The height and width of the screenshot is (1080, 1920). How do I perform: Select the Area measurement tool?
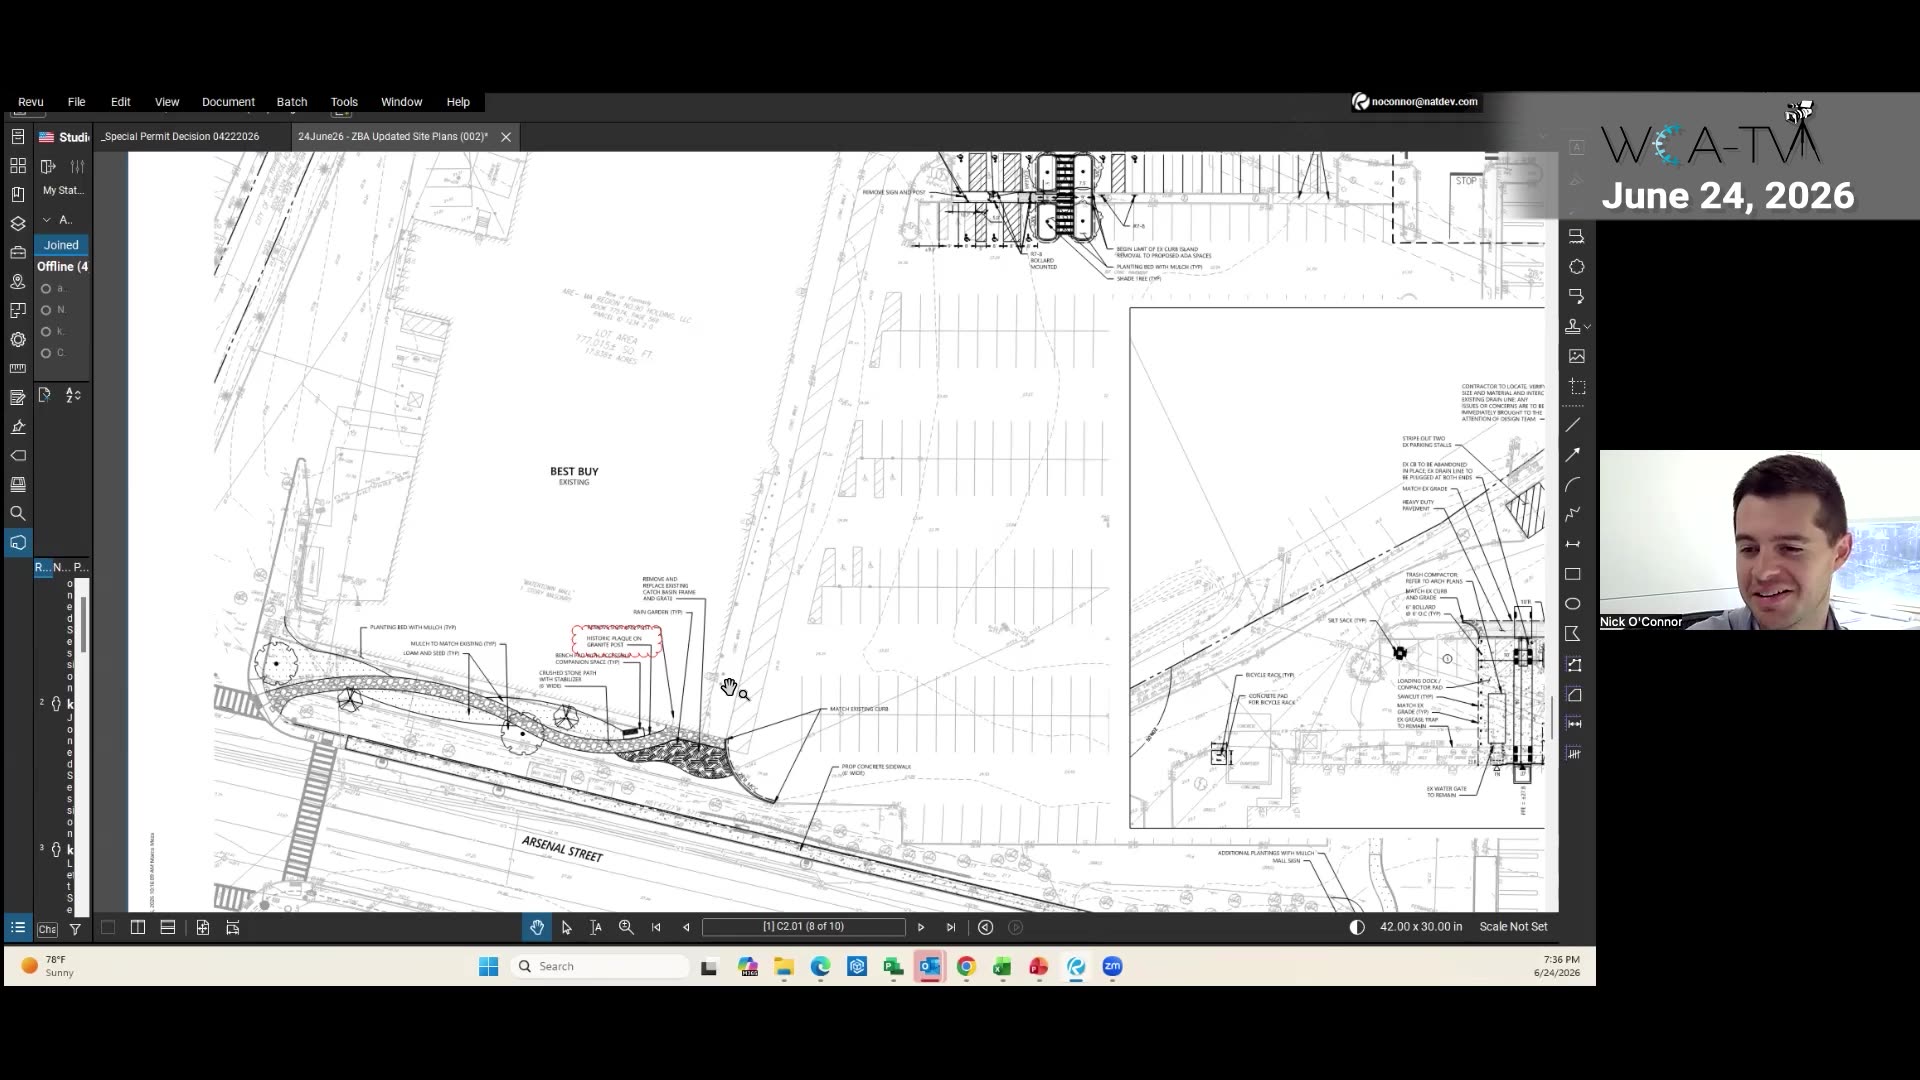(1573, 694)
